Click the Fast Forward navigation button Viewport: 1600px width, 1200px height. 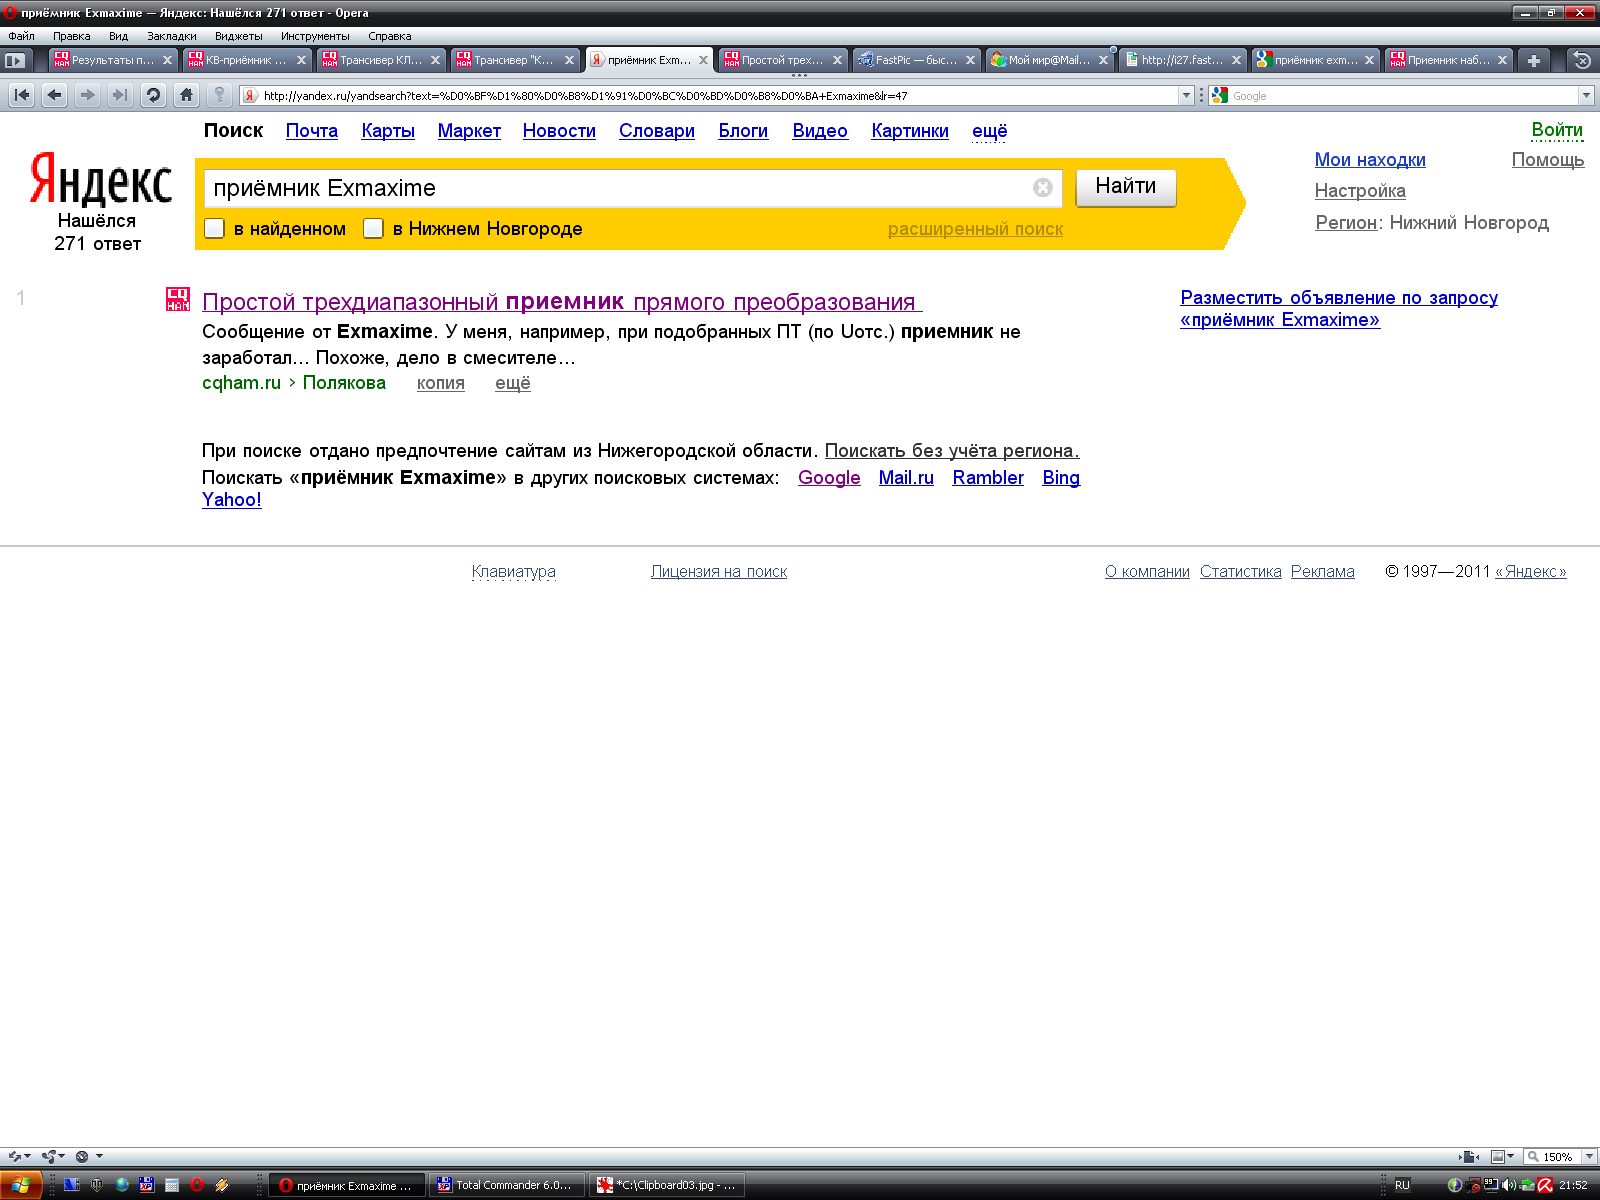pyautogui.click(x=119, y=95)
